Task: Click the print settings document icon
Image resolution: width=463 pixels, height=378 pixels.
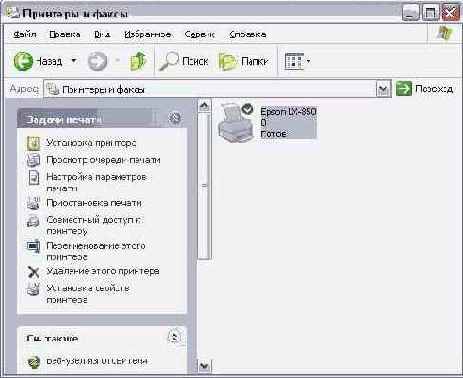Action: tap(33, 177)
